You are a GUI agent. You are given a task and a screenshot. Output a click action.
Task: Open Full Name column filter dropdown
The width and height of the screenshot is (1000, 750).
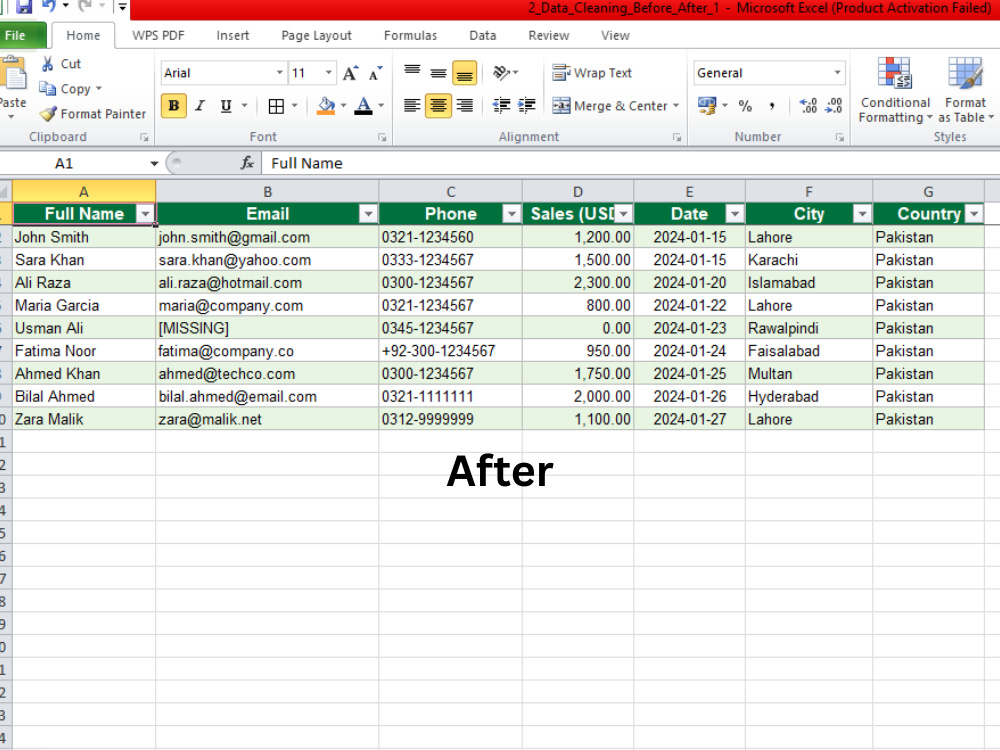click(145, 214)
